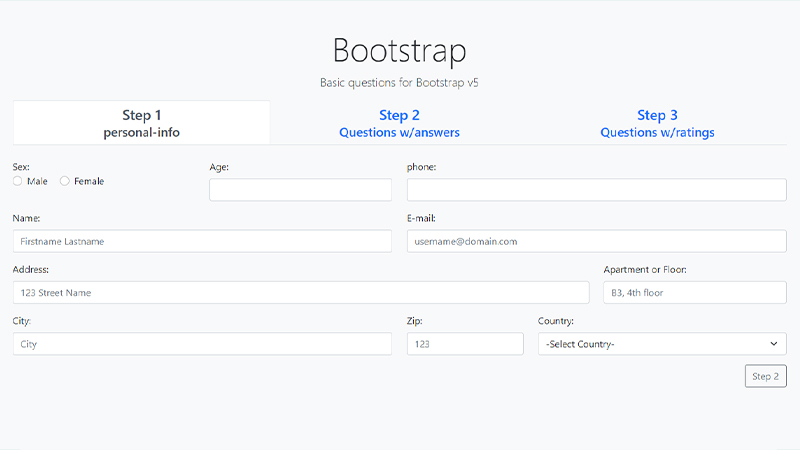
Task: Click the Apartment or Floor field
Action: [x=695, y=292]
